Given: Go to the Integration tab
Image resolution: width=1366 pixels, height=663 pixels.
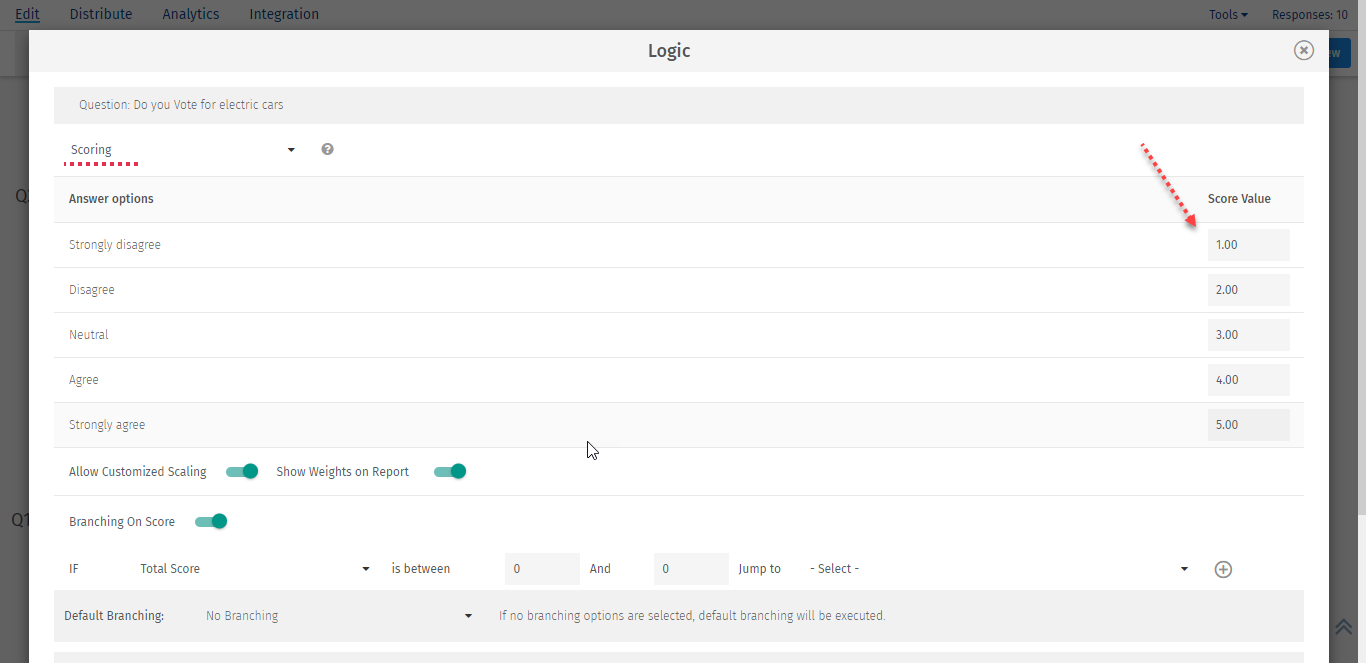Looking at the screenshot, I should point(283,14).
